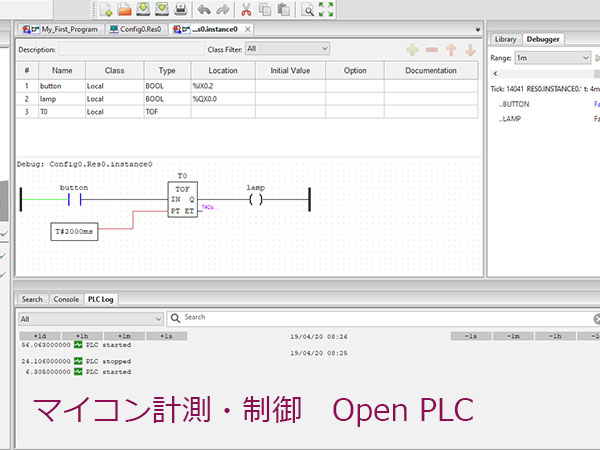Select the Cut scissors icon
Viewport: 600px width, 450px height.
(x=244, y=10)
